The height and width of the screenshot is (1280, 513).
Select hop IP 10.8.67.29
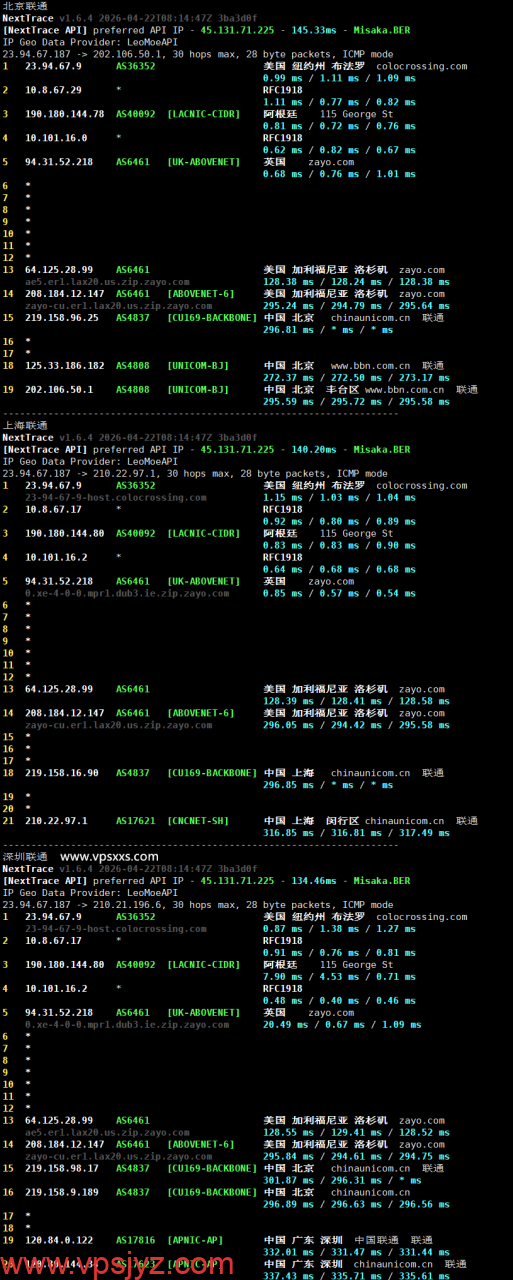[53, 90]
